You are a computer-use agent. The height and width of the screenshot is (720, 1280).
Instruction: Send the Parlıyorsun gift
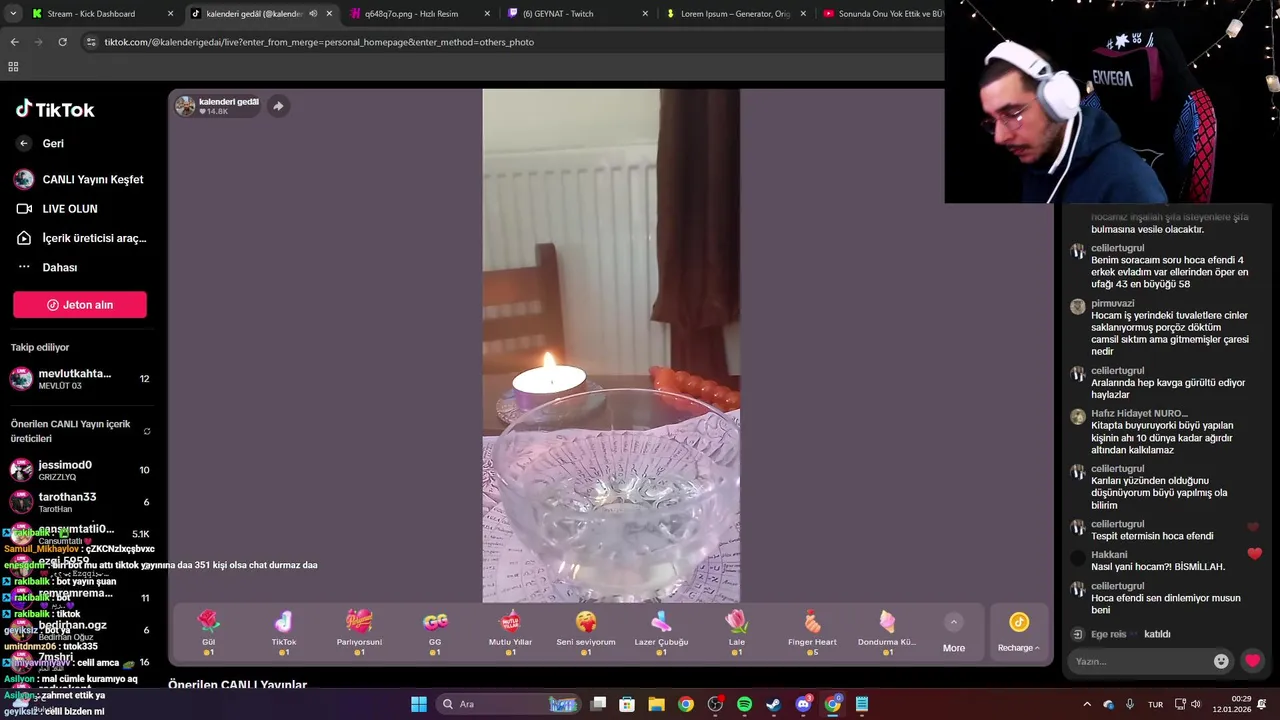pyautogui.click(x=359, y=634)
